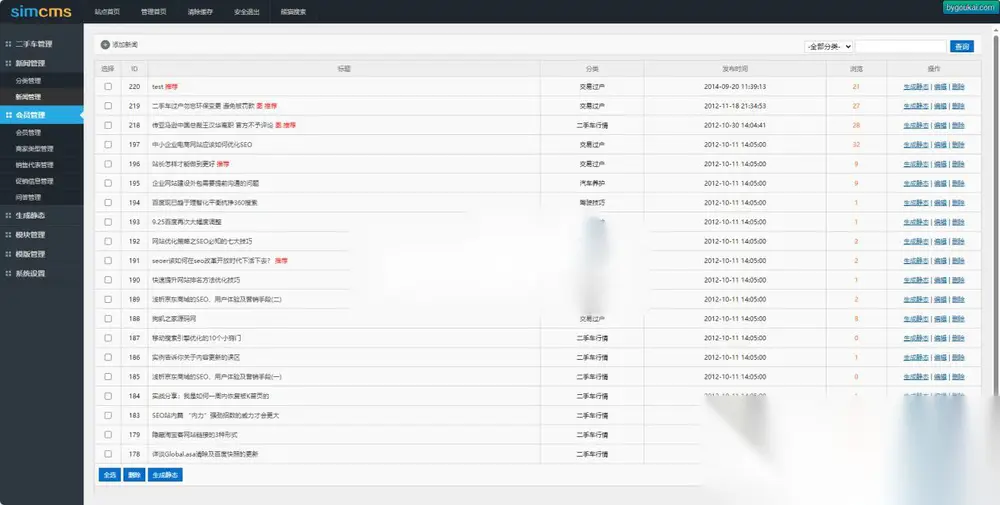Screen dimensions: 1000x505
Task: Click 清除缓存 in the top navigation
Action: (200, 11)
